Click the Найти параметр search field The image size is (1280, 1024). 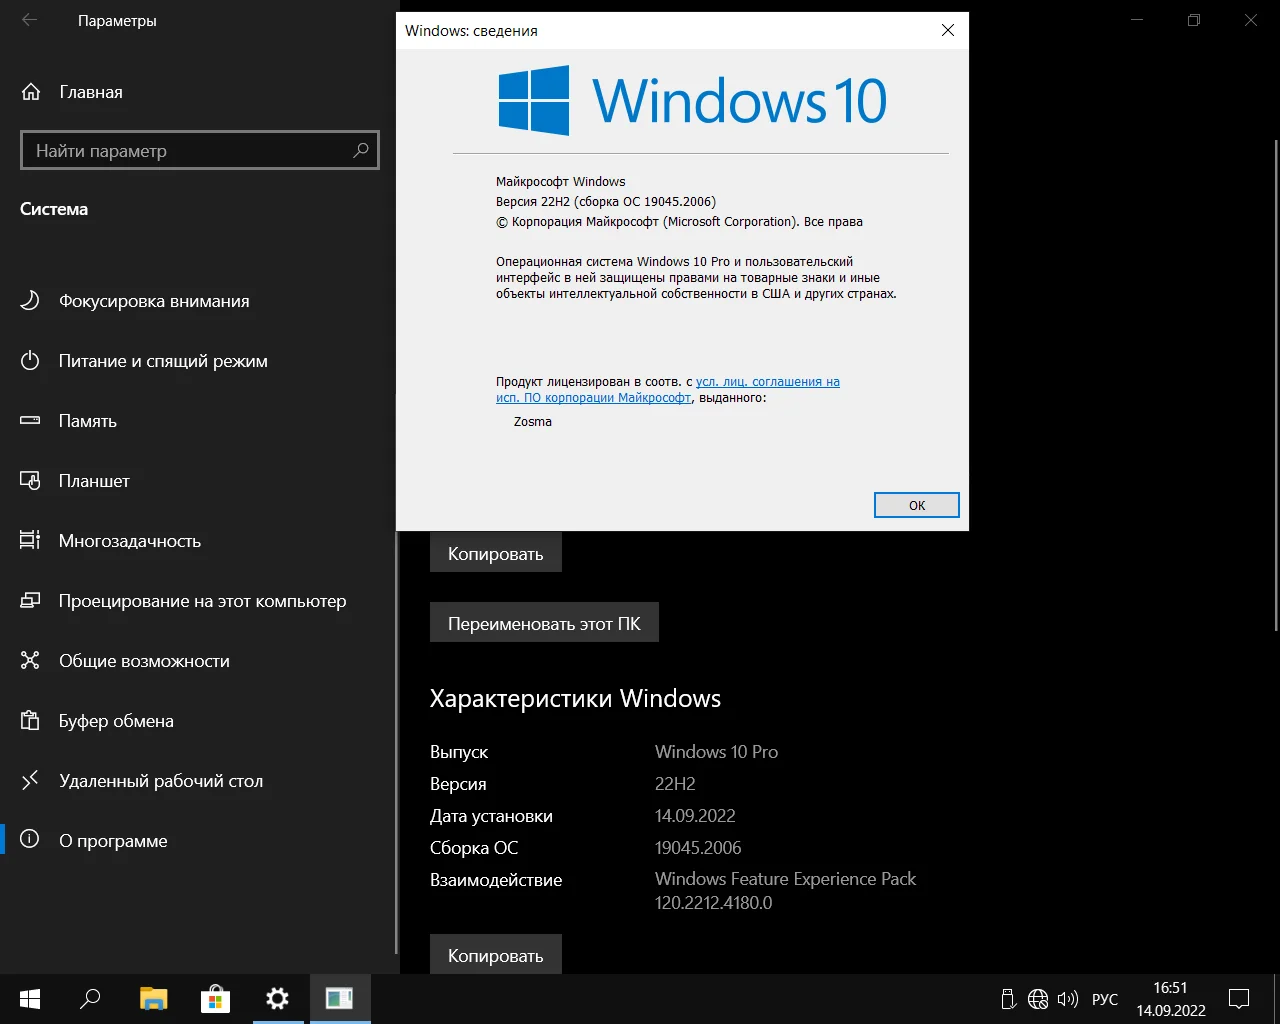point(190,151)
